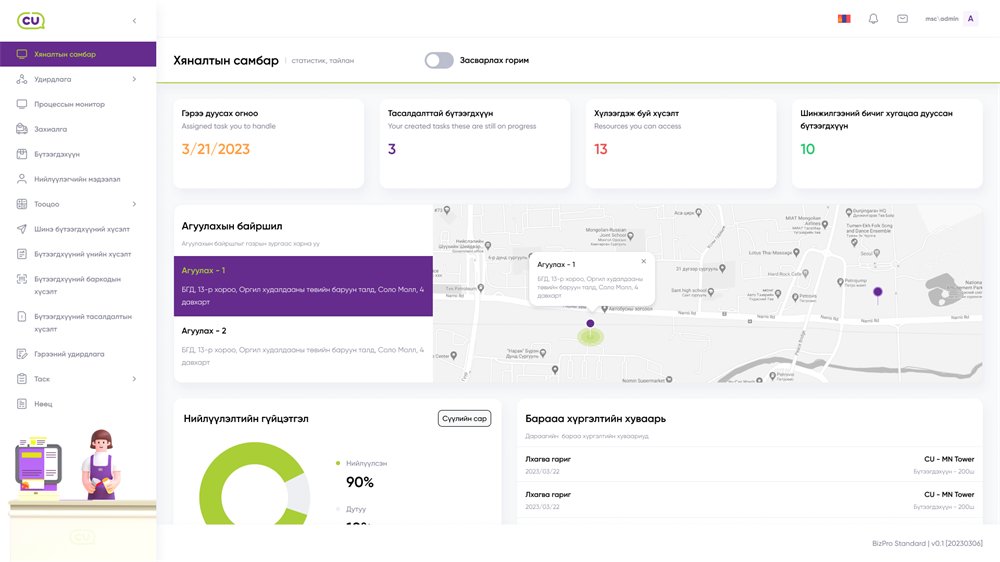Open the second Лхагва гариг delivery row

click(x=749, y=500)
